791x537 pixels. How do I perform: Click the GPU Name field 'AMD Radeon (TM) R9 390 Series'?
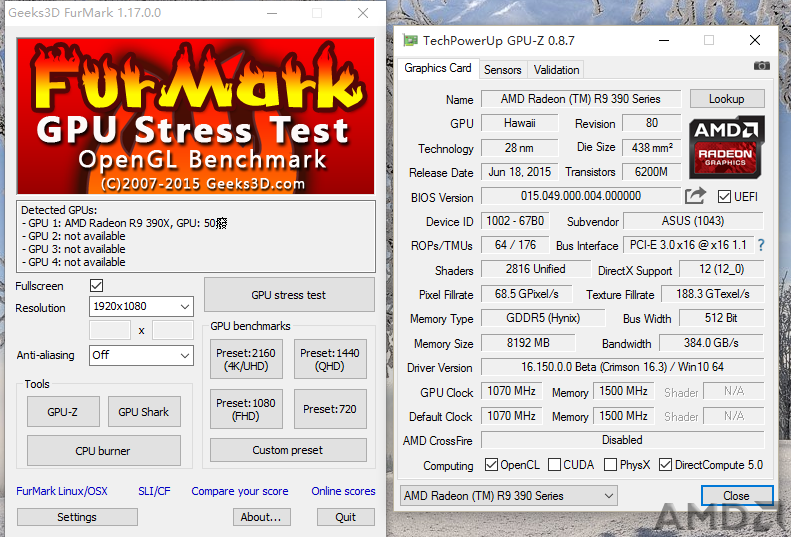(581, 99)
